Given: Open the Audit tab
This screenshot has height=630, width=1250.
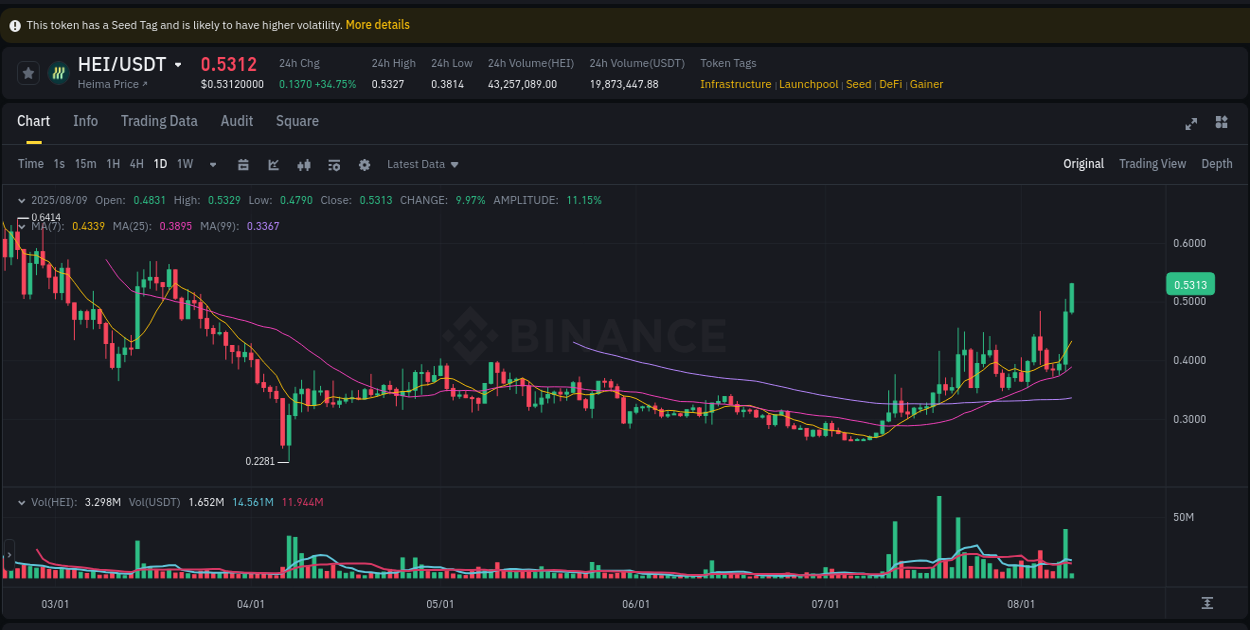Looking at the screenshot, I should pyautogui.click(x=236, y=121).
